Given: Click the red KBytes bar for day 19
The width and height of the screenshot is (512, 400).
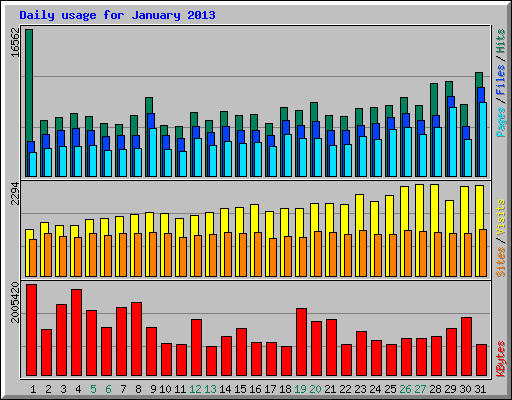Looking at the screenshot, I should 301,342.
